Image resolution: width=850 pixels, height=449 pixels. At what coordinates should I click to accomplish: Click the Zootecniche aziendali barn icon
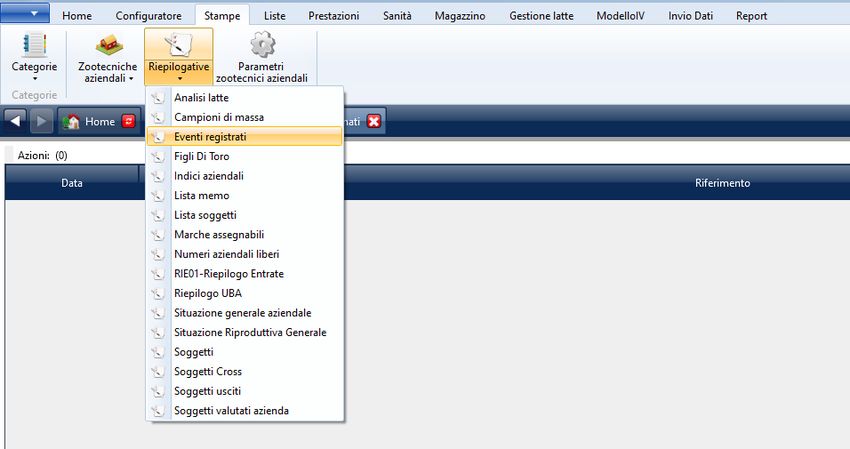coord(107,46)
